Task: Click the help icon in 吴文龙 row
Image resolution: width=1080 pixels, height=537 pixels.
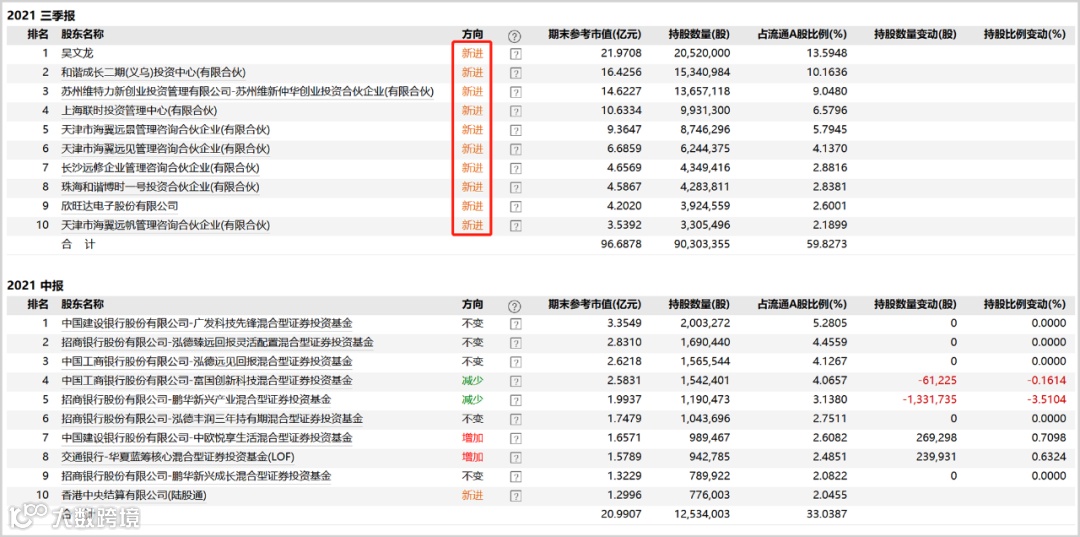Action: [x=515, y=54]
